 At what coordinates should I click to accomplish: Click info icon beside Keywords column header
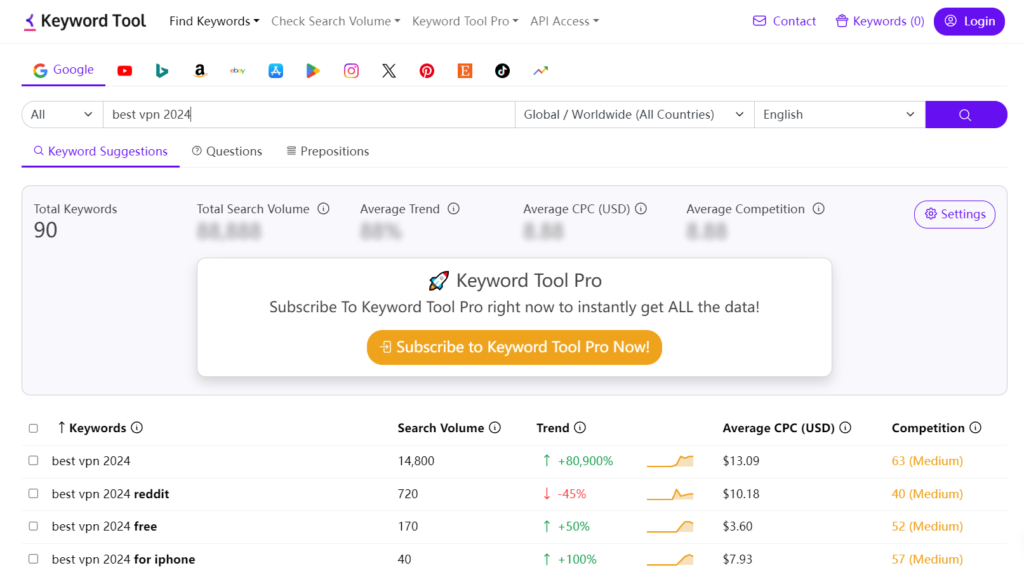[136, 428]
